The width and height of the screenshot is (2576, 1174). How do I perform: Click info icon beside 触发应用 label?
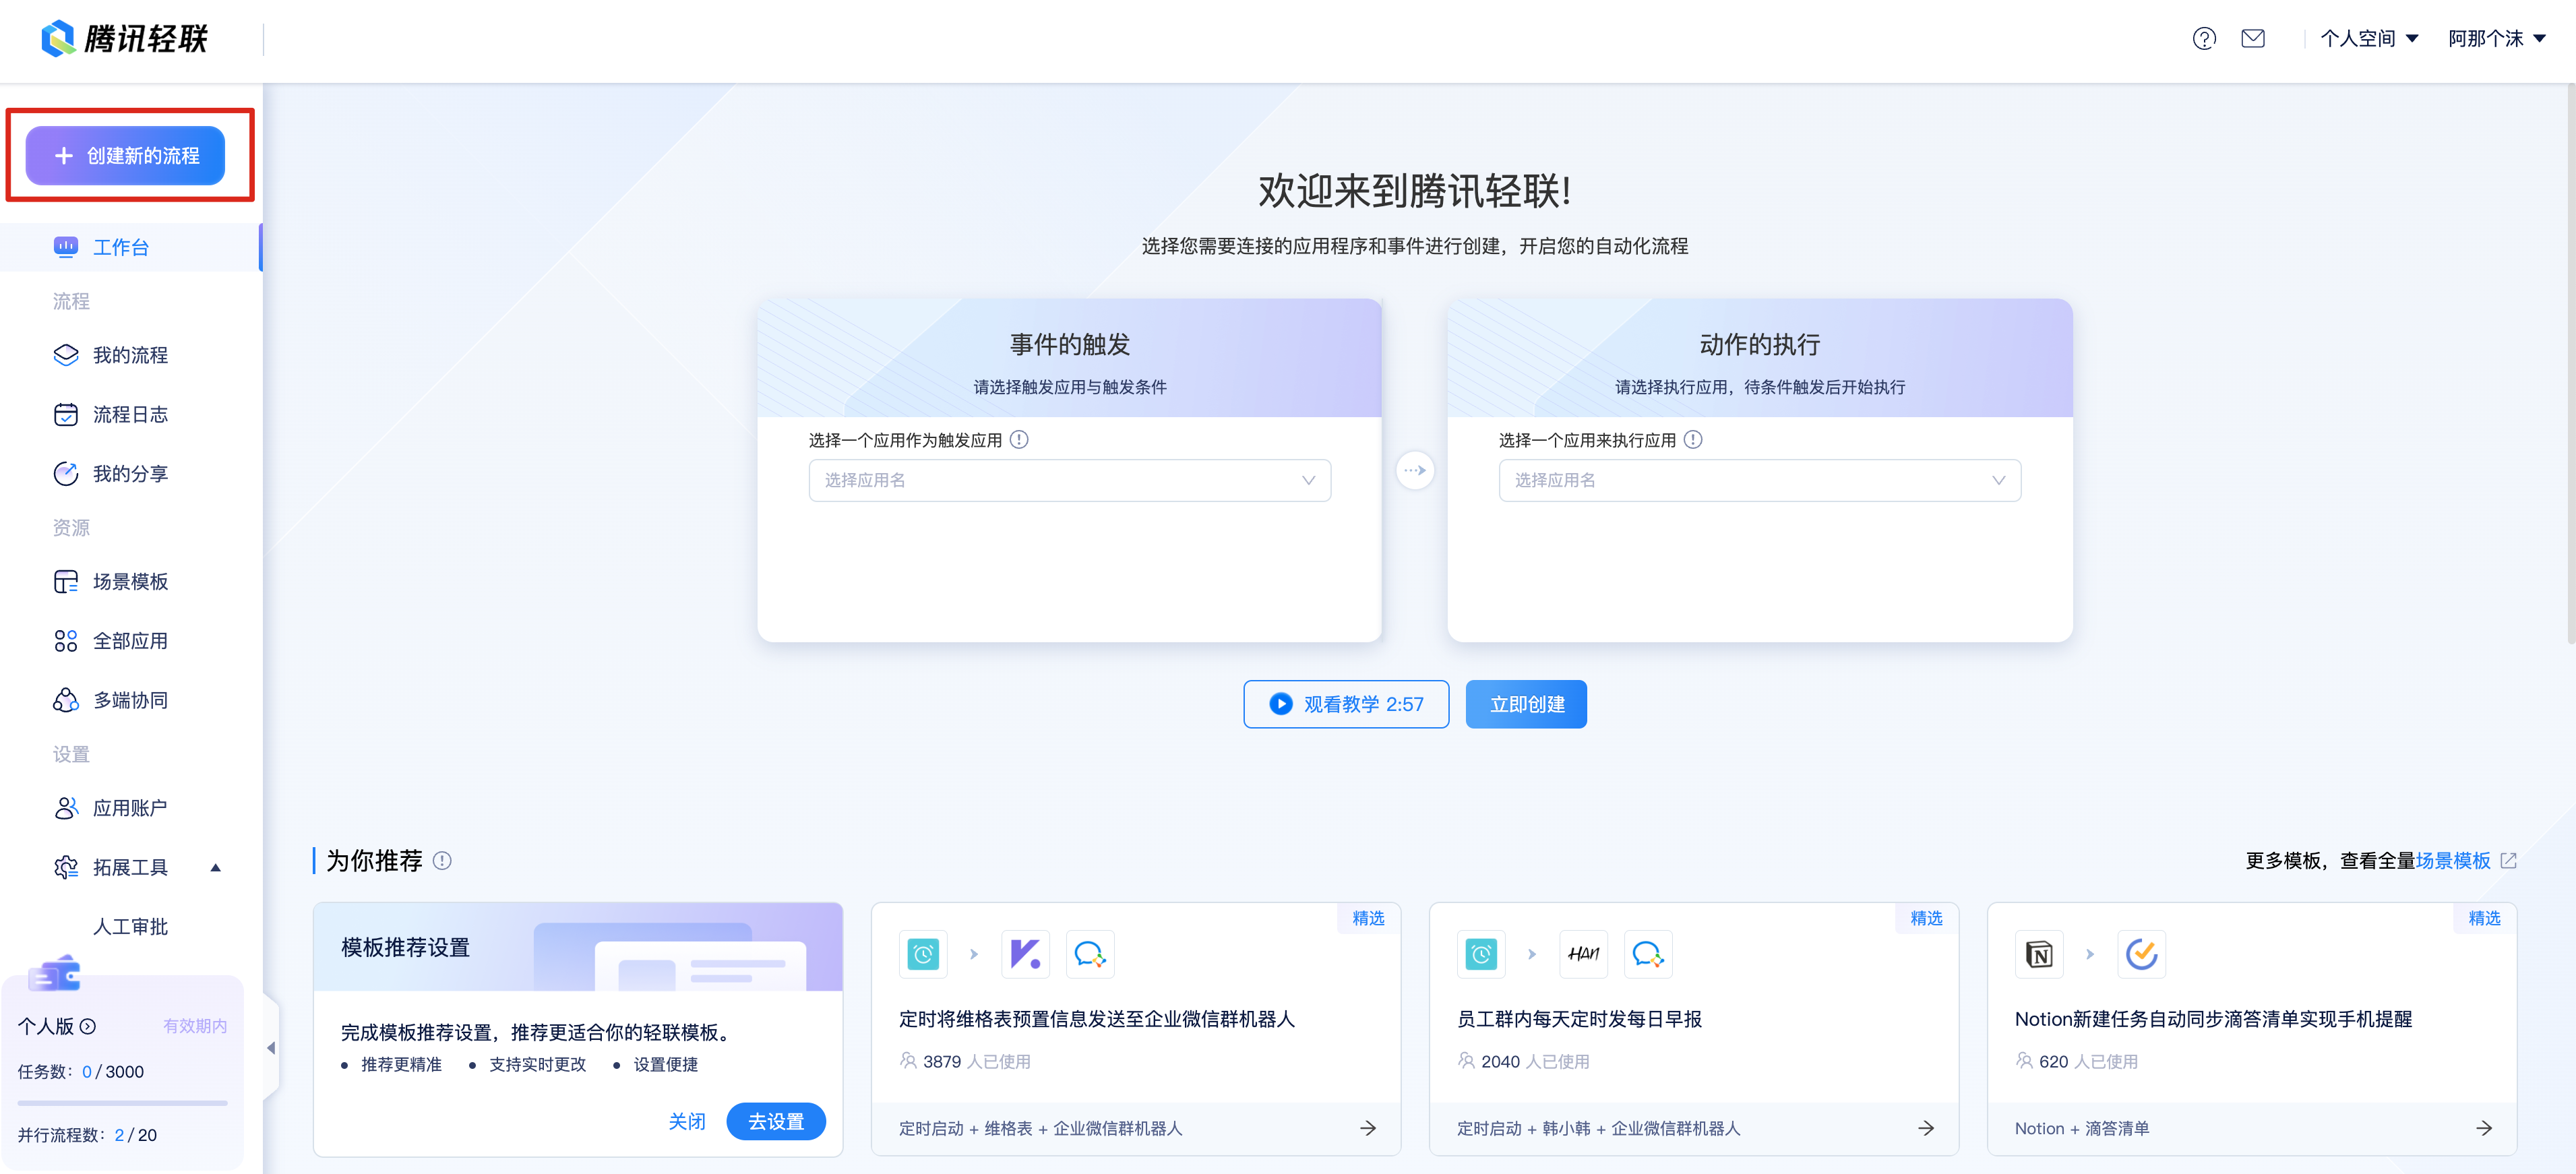pyautogui.click(x=1019, y=440)
